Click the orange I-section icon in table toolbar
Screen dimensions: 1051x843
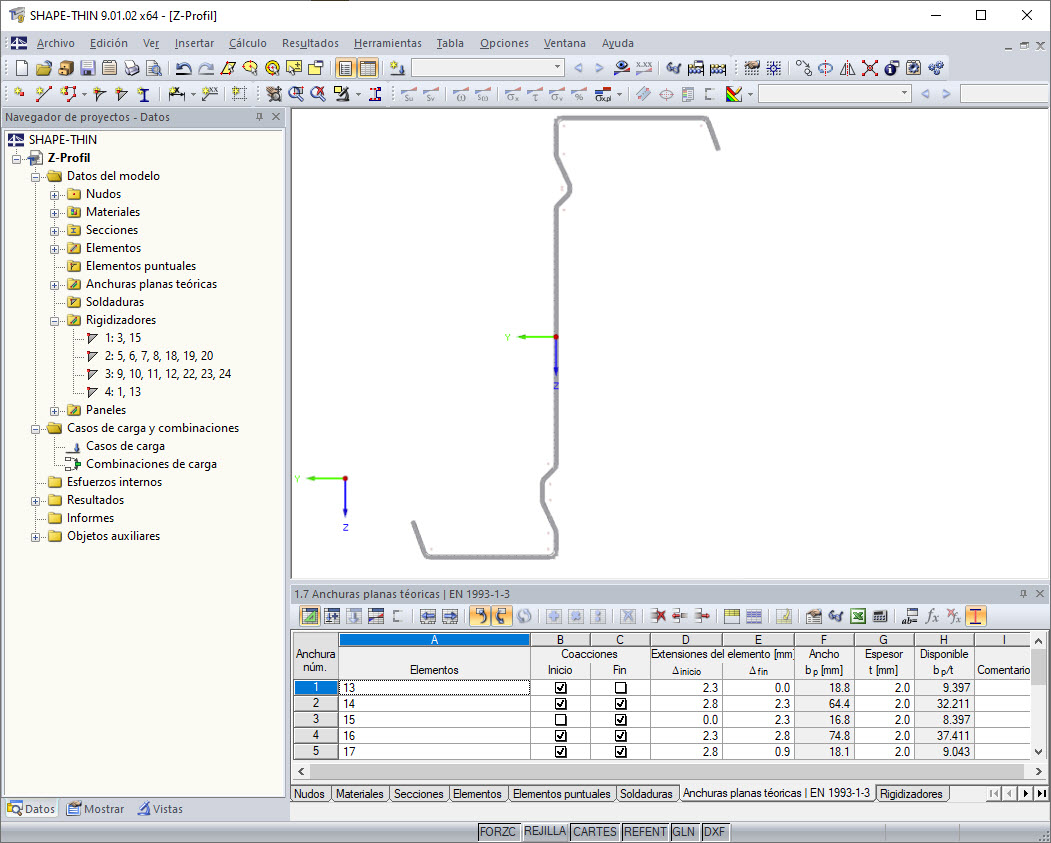976,616
